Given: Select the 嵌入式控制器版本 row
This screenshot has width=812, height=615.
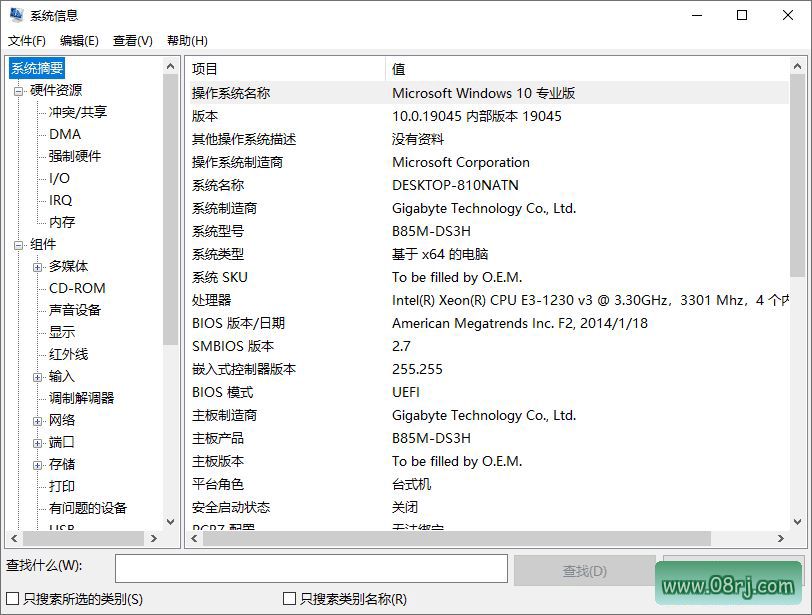Looking at the screenshot, I should [x=489, y=369].
